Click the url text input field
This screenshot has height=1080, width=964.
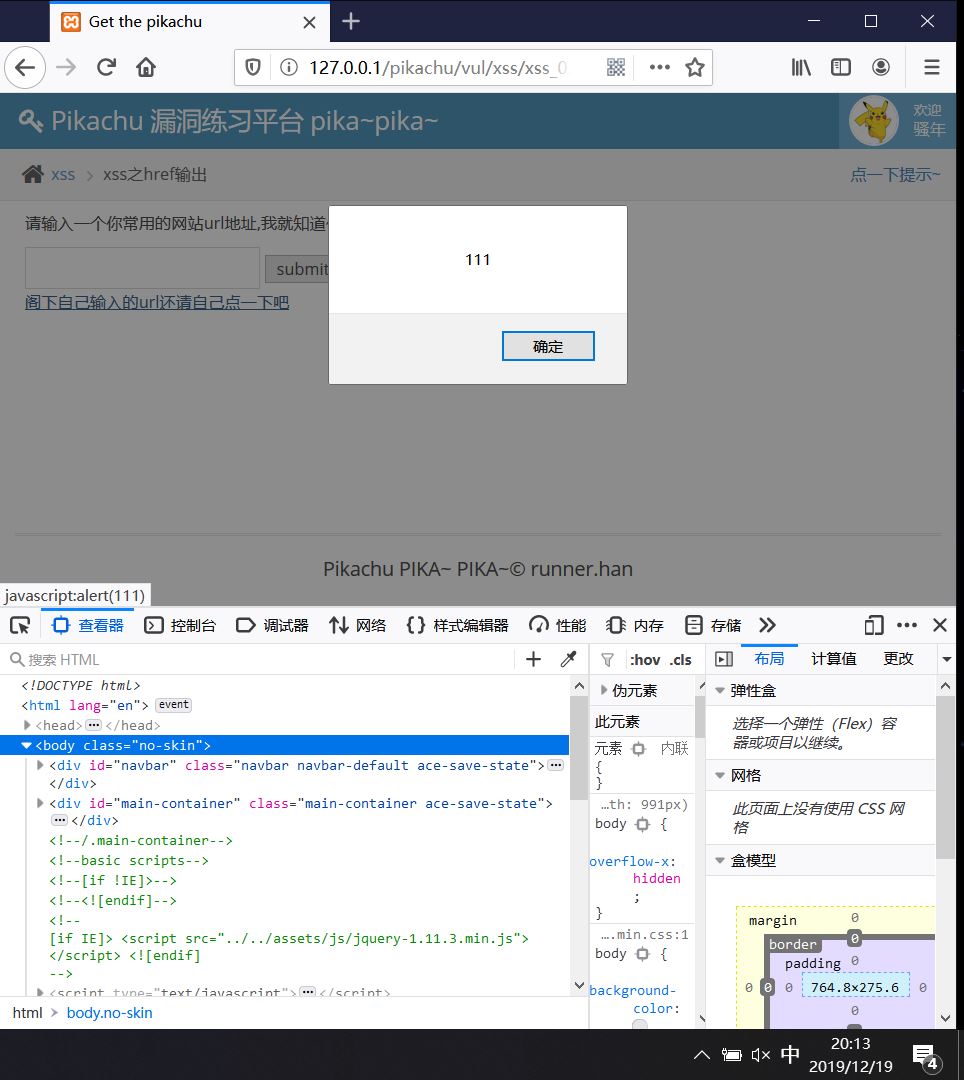coord(143,268)
